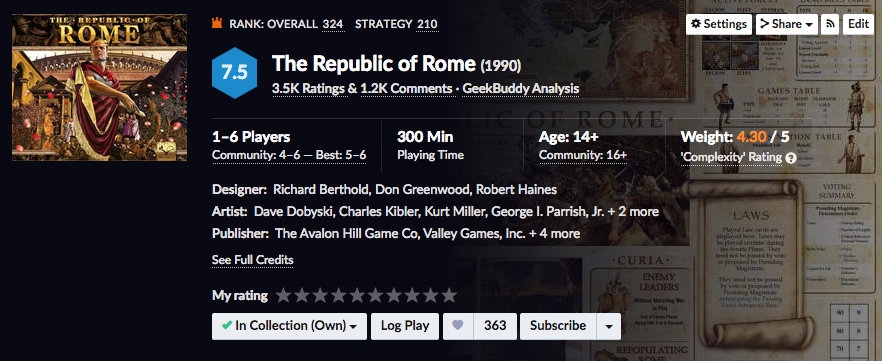Click the Log Play button
This screenshot has height=361, width=882.
click(x=405, y=326)
